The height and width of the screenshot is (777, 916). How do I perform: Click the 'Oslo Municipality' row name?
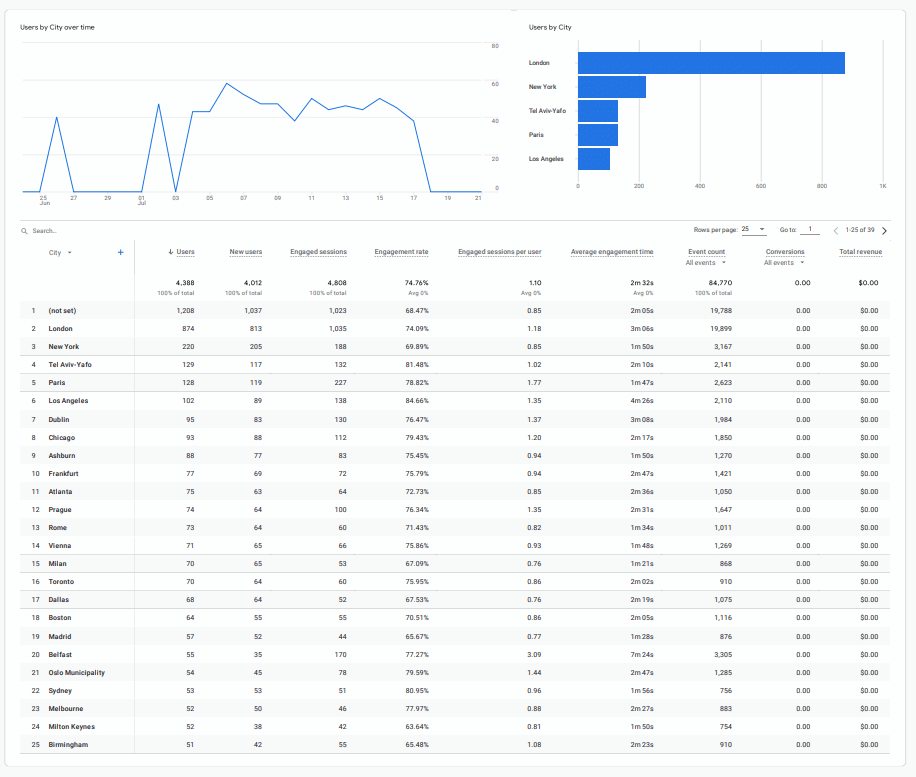pyautogui.click(x=77, y=673)
